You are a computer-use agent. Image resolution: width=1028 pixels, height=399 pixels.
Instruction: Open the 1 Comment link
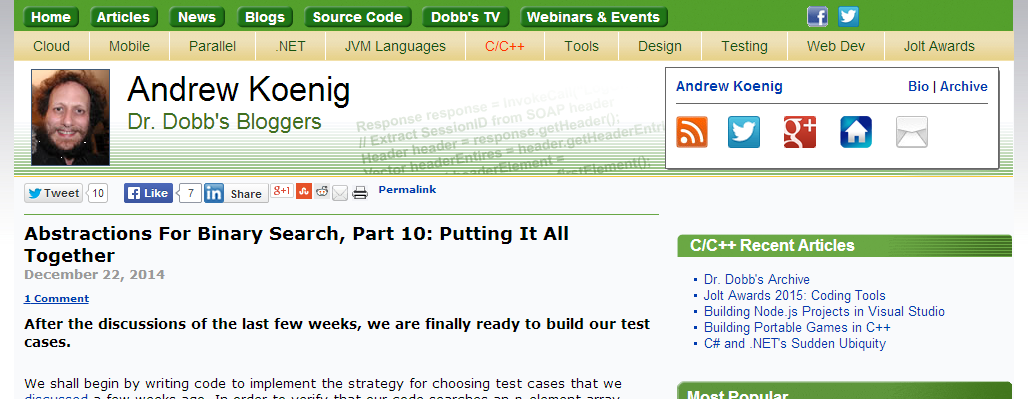[x=56, y=299]
